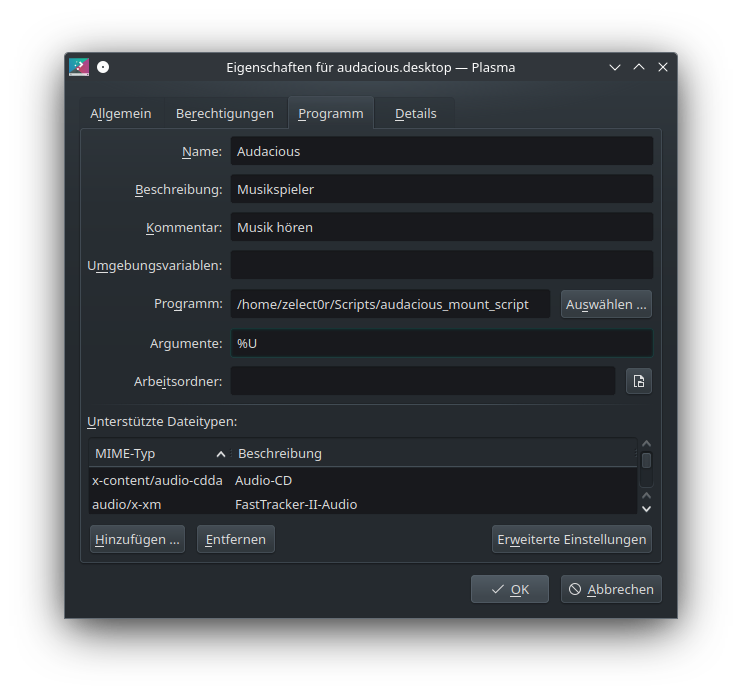Viewport: 742px width, 695px height.
Task: Click the second scrollbar up arrow above down arrow
Action: click(x=646, y=496)
